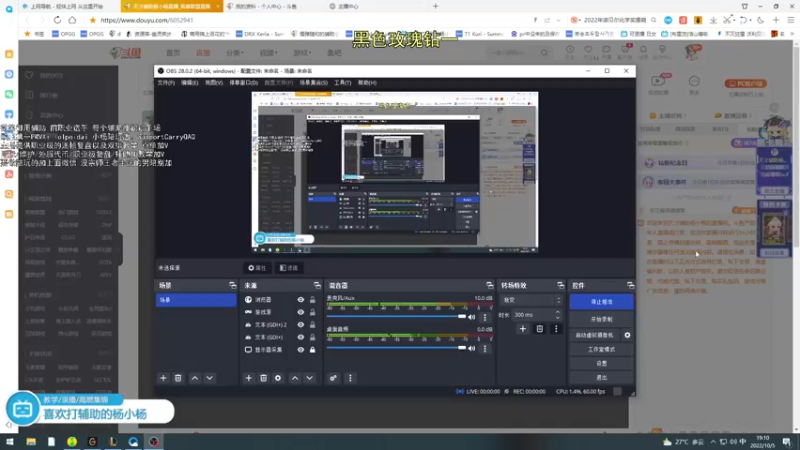Click 退出 exit button in OBS
The height and width of the screenshot is (450, 800).
pyautogui.click(x=602, y=378)
